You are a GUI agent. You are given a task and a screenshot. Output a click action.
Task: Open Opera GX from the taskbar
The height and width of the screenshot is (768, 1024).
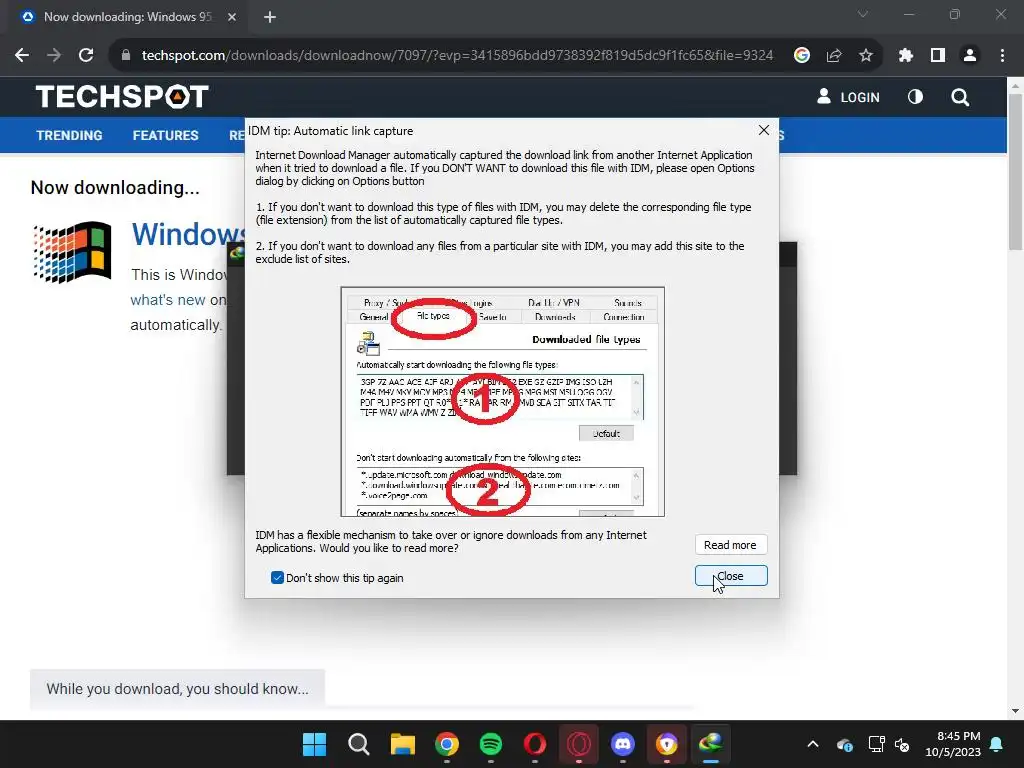click(x=579, y=744)
